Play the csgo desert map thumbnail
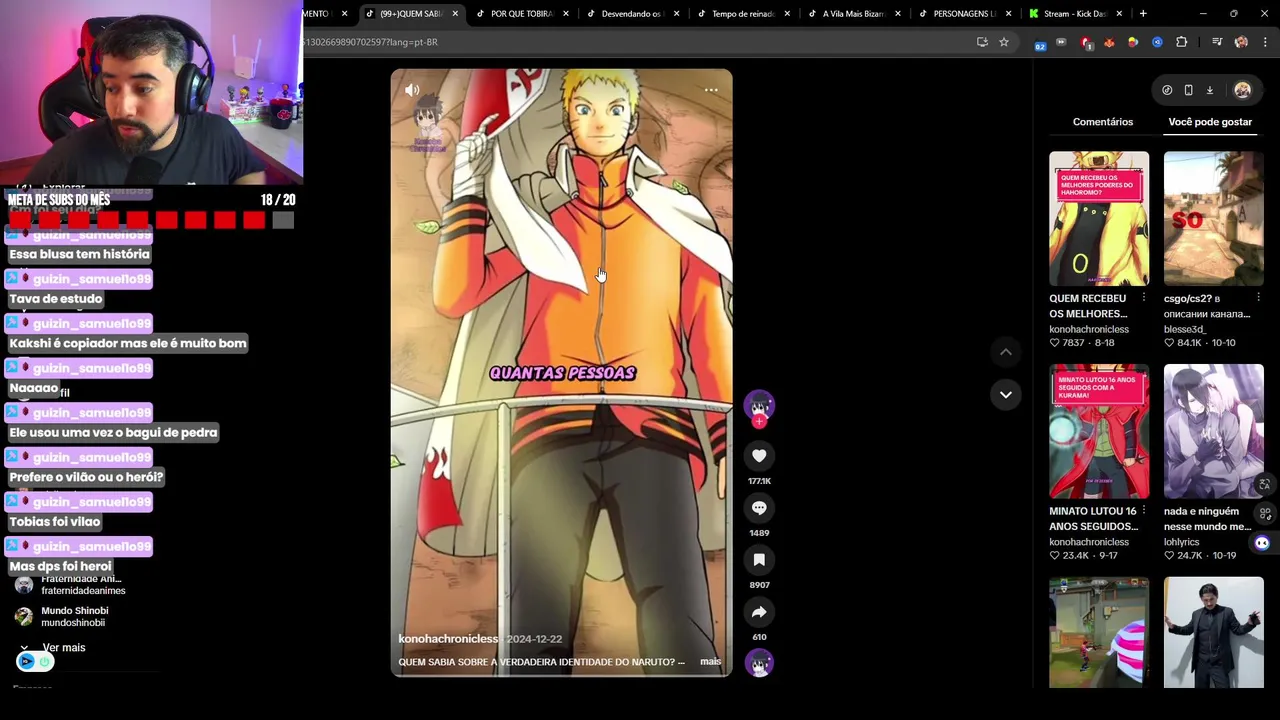This screenshot has width=1280, height=720. click(1214, 219)
